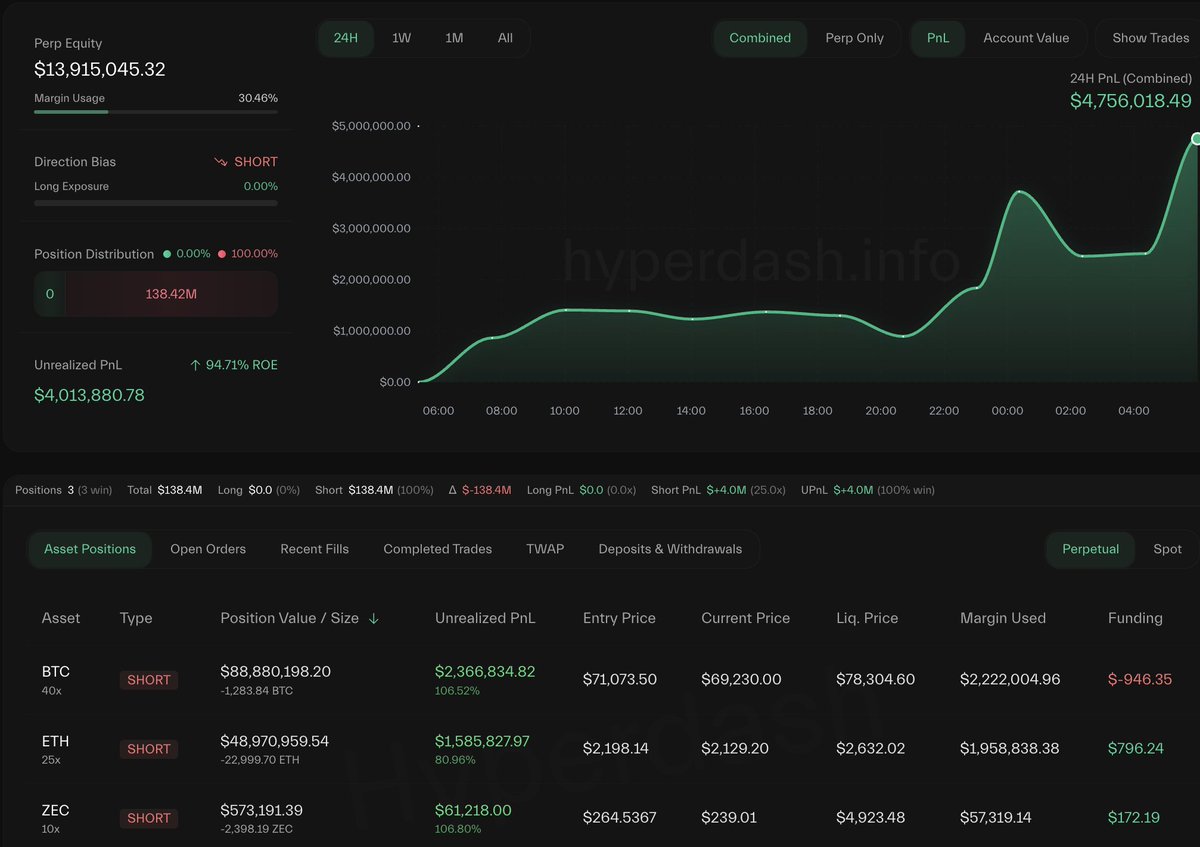
Task: Click SHORT badge in ETH row
Action: click(149, 749)
